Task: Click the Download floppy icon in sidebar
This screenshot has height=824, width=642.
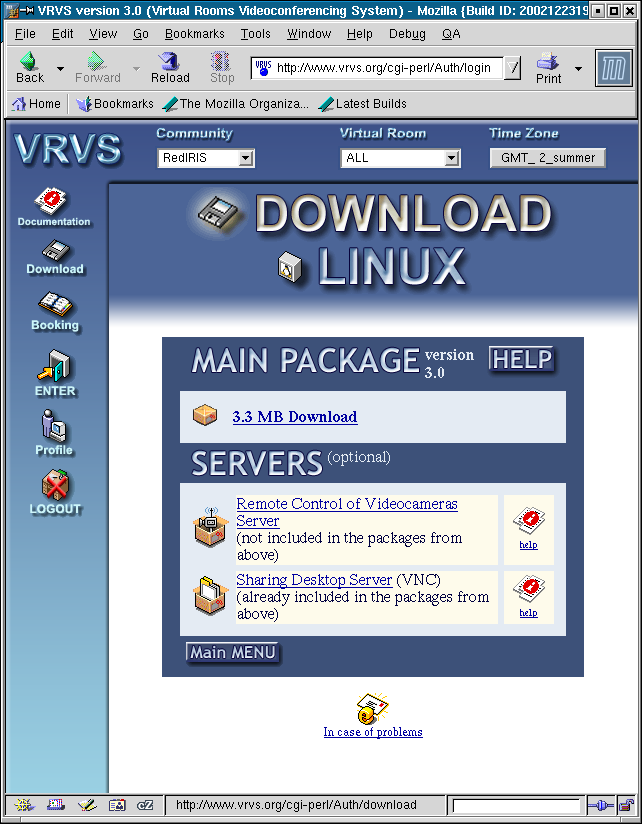Action: pos(55,251)
